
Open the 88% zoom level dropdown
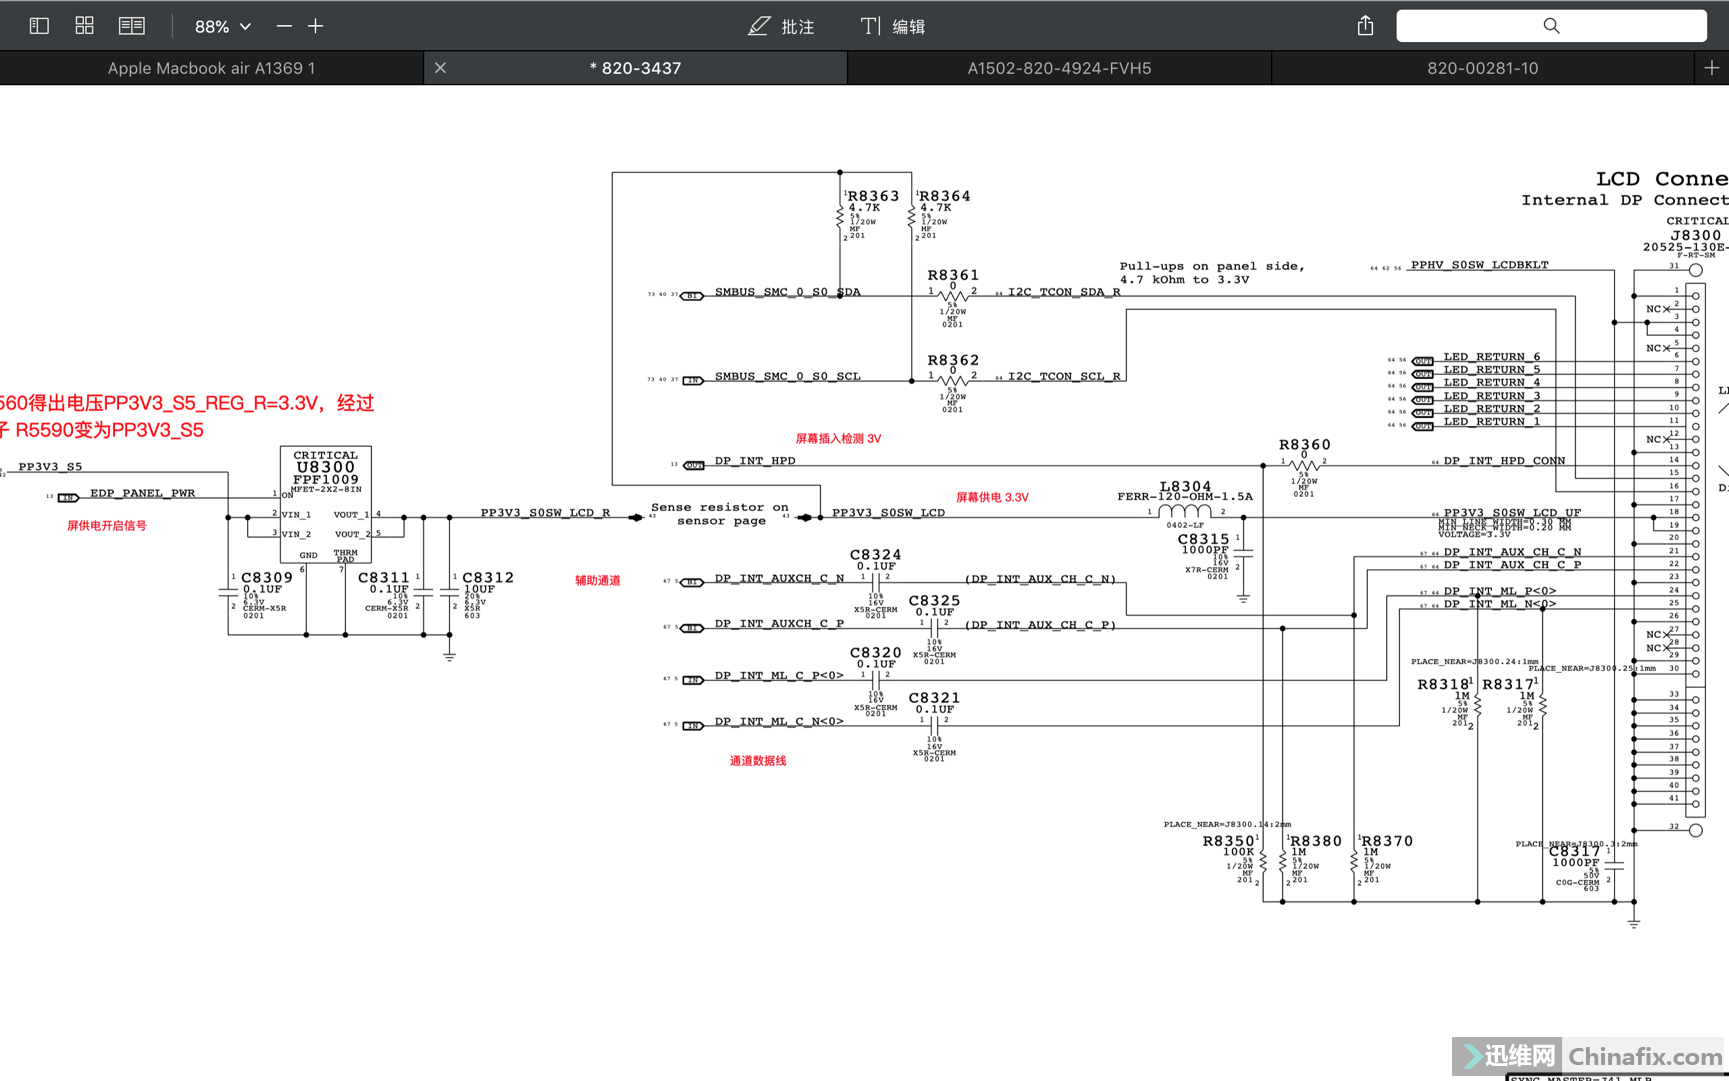(222, 27)
